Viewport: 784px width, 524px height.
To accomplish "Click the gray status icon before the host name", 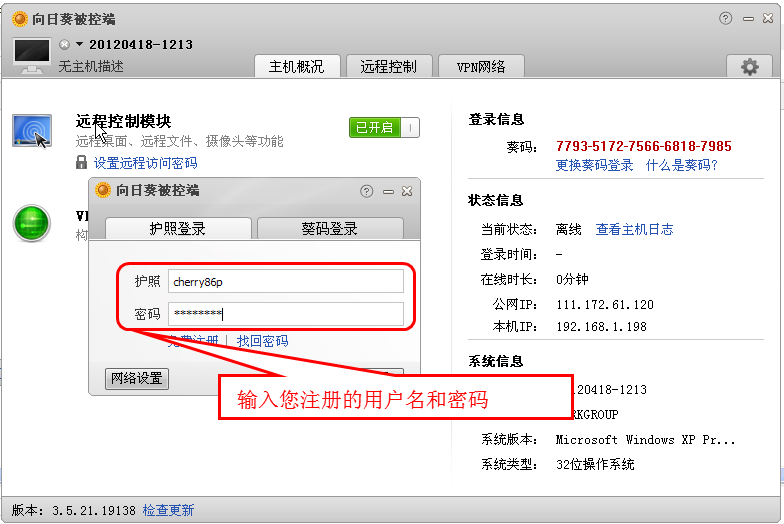I will click(x=64, y=44).
